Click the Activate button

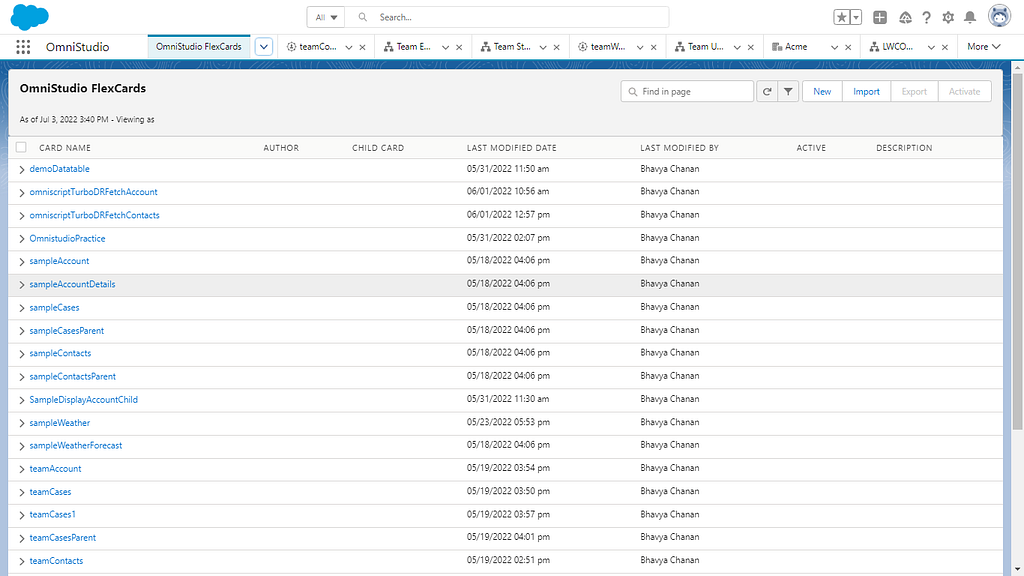[964, 91]
